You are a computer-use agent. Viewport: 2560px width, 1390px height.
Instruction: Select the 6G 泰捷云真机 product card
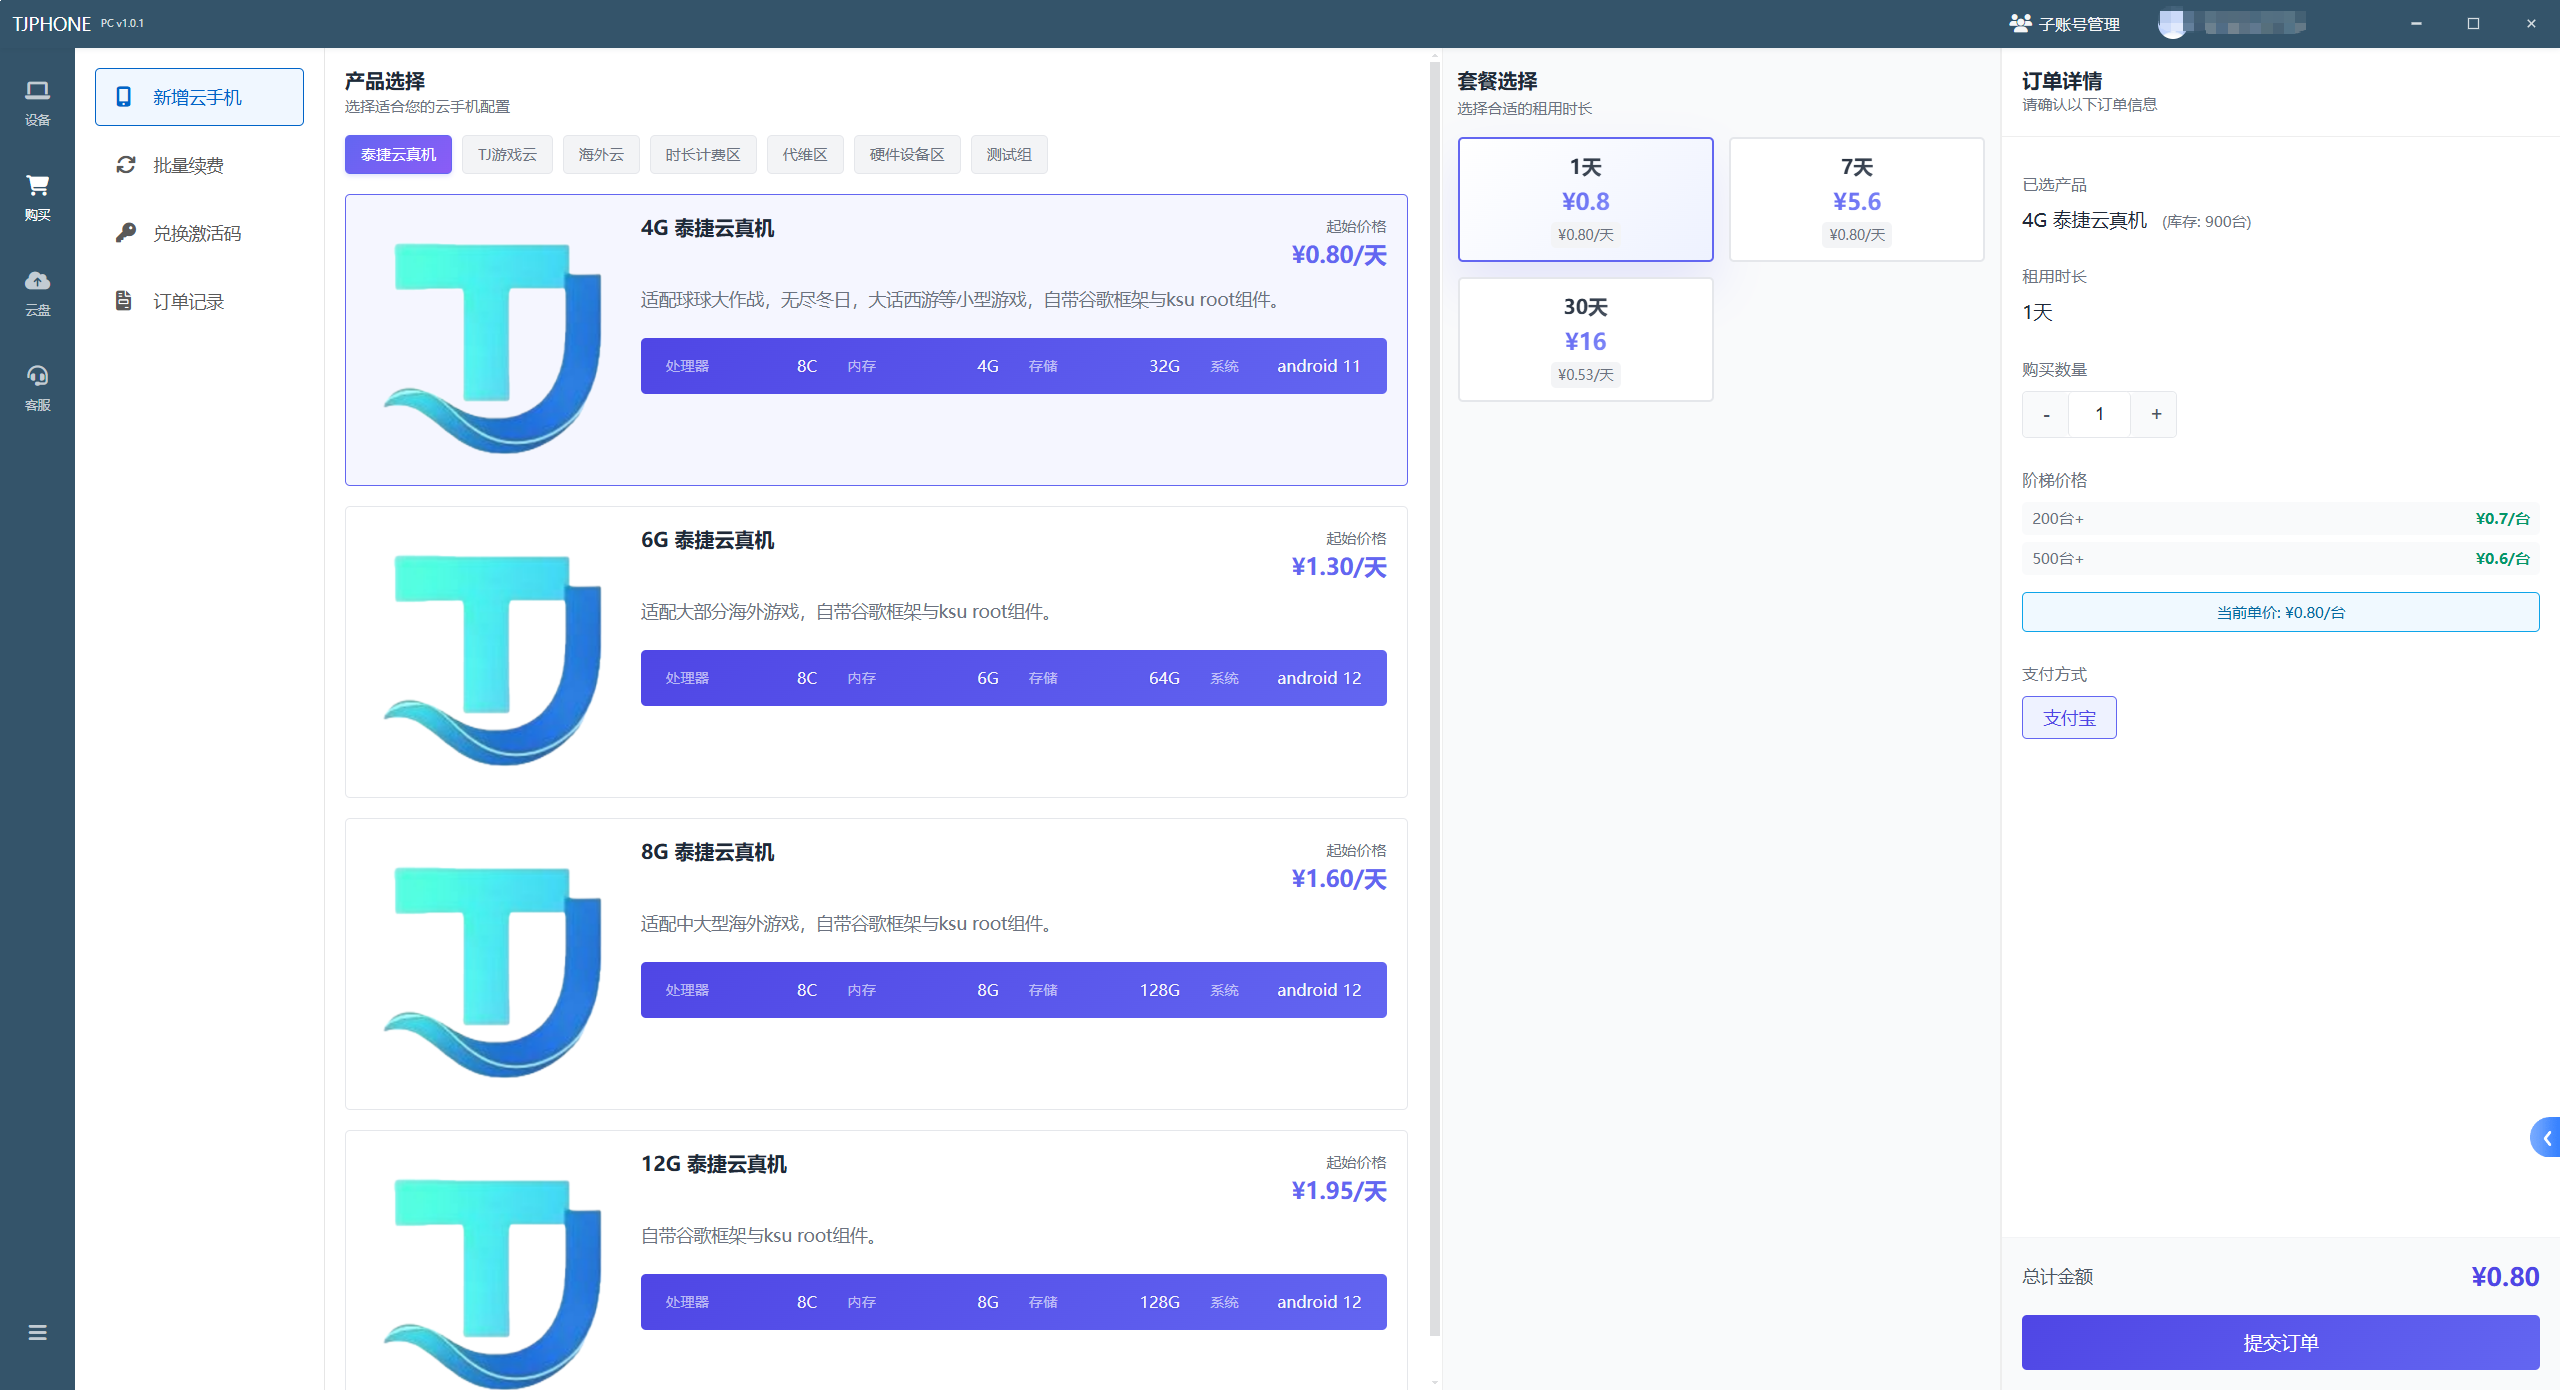click(875, 651)
